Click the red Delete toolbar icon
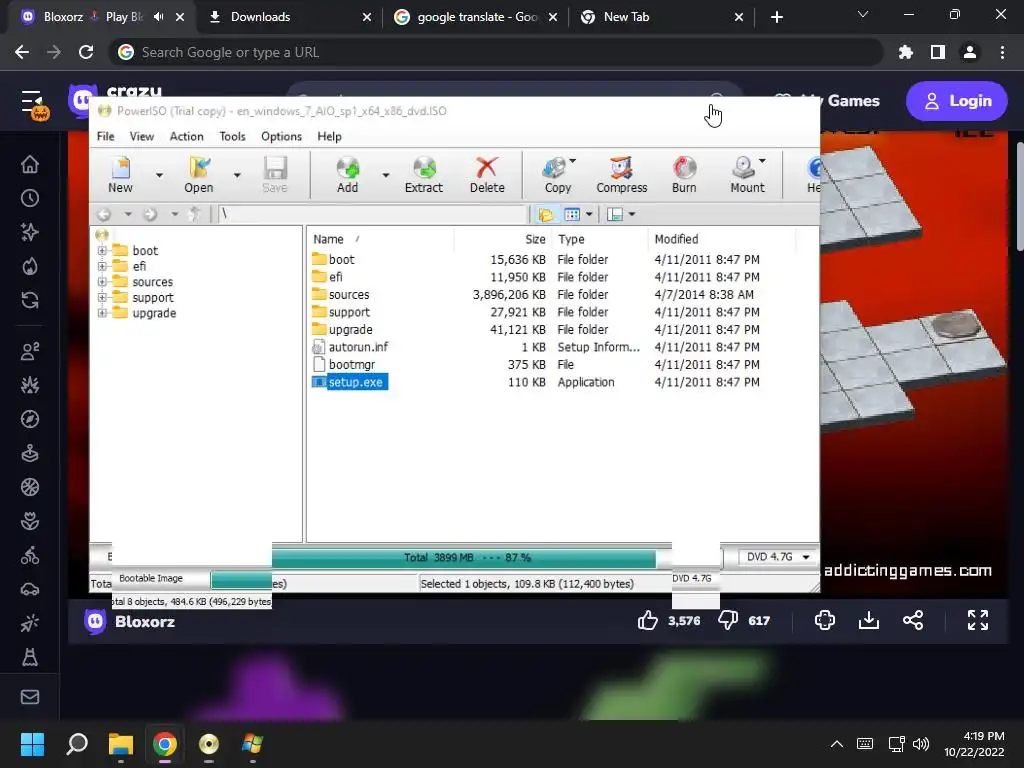This screenshot has width=1024, height=768. [x=487, y=175]
